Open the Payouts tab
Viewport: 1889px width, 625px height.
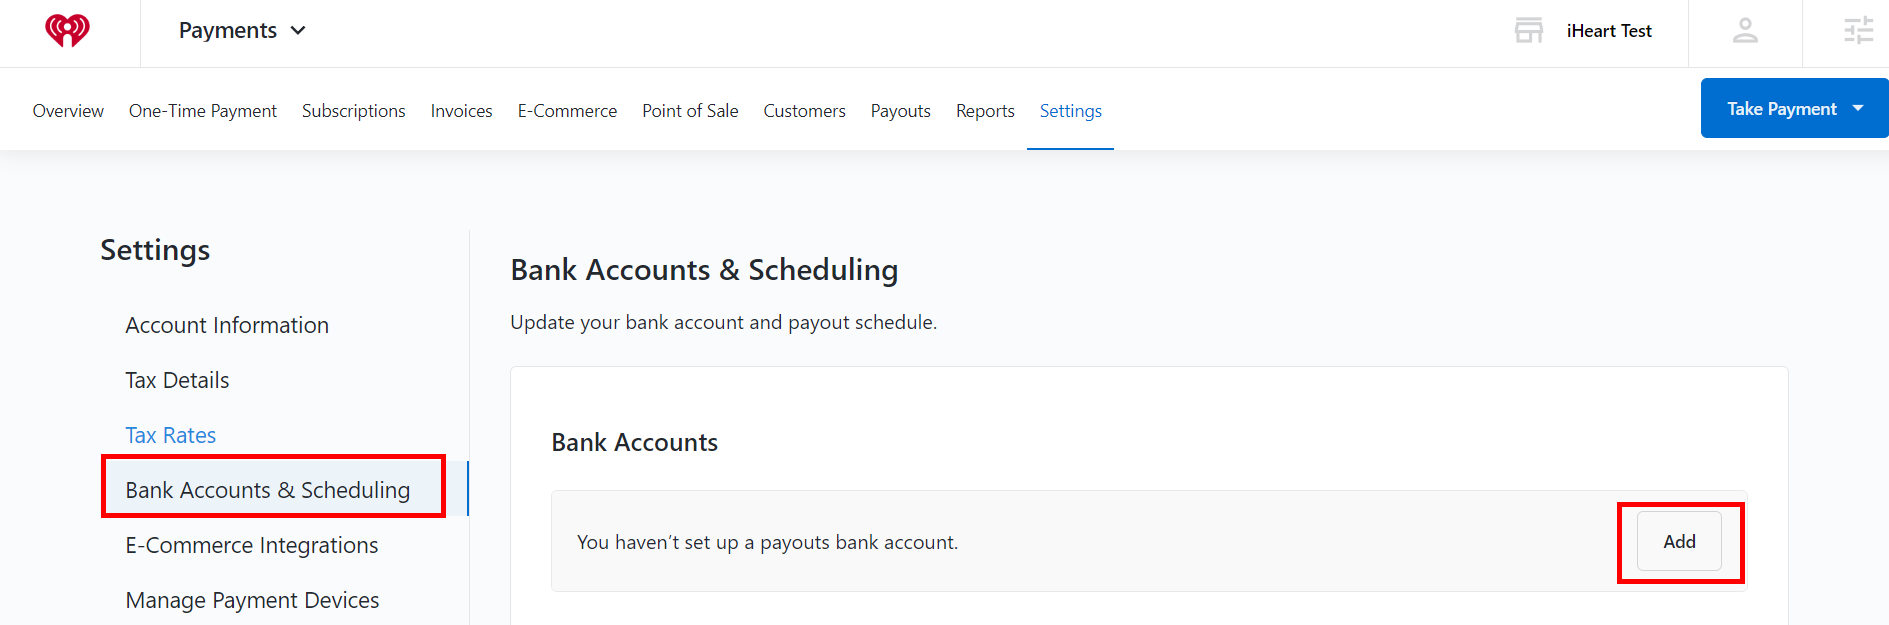pyautogui.click(x=901, y=111)
